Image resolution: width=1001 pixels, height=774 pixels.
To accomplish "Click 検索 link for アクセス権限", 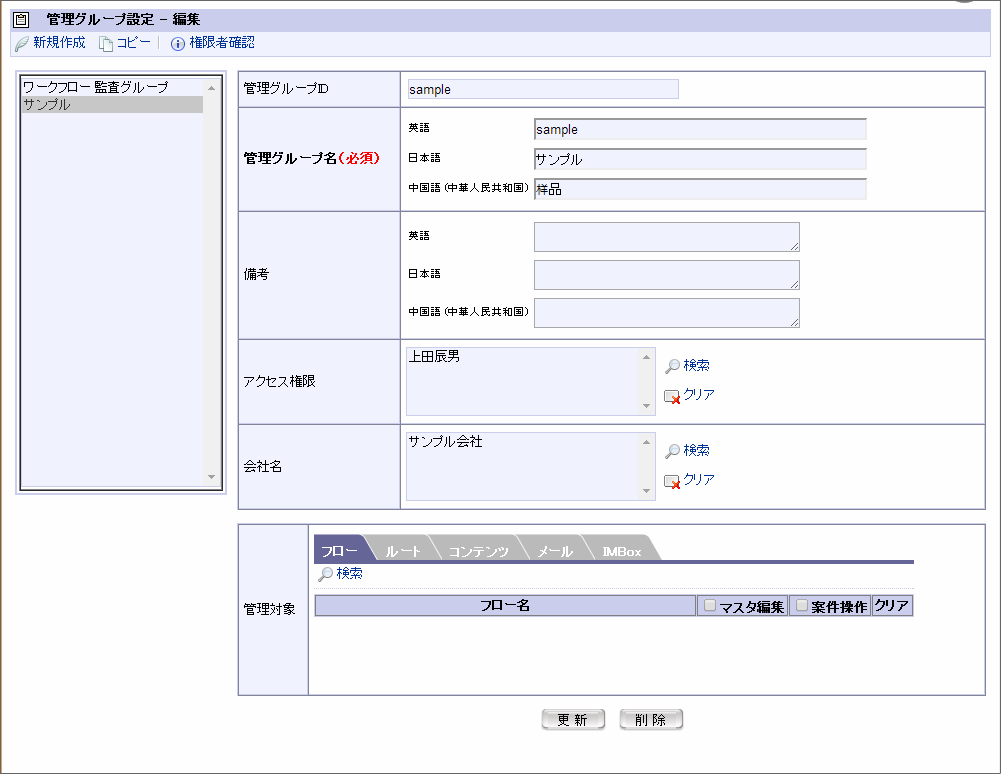I will pyautogui.click(x=696, y=365).
